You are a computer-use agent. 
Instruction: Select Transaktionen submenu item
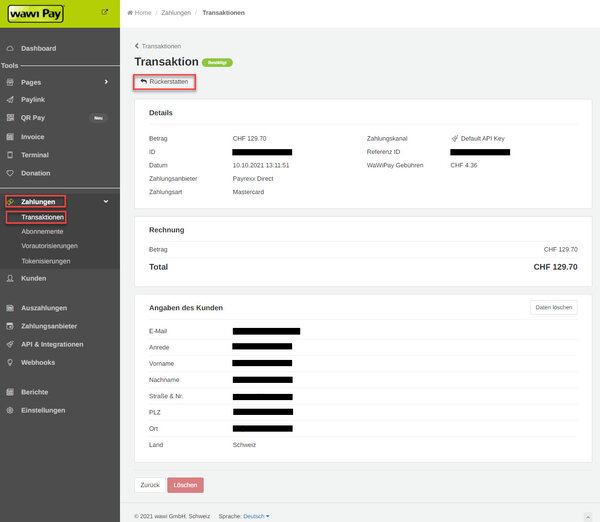click(x=42, y=217)
